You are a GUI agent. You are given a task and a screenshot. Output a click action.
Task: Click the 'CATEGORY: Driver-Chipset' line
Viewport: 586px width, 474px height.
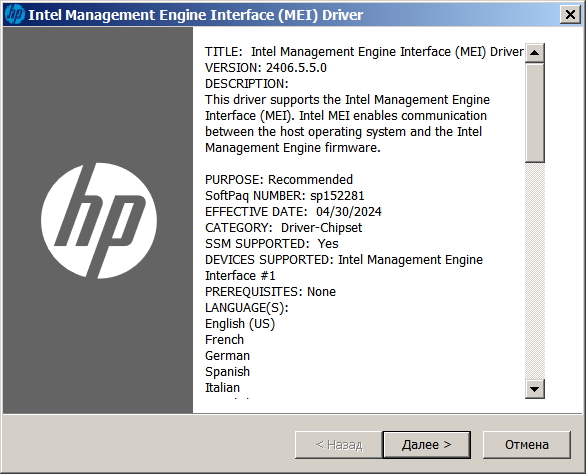tap(283, 228)
